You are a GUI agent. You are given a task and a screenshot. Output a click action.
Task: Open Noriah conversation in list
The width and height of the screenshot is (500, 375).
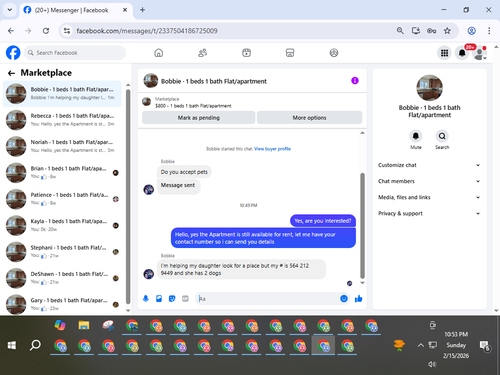tap(62, 146)
